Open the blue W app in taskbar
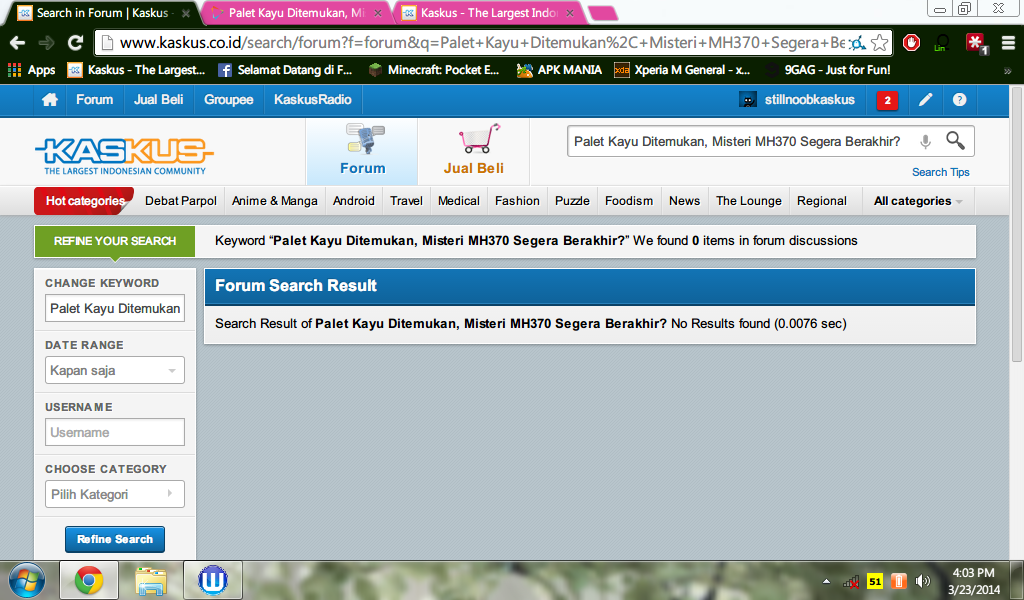This screenshot has height=600, width=1024. (213, 580)
